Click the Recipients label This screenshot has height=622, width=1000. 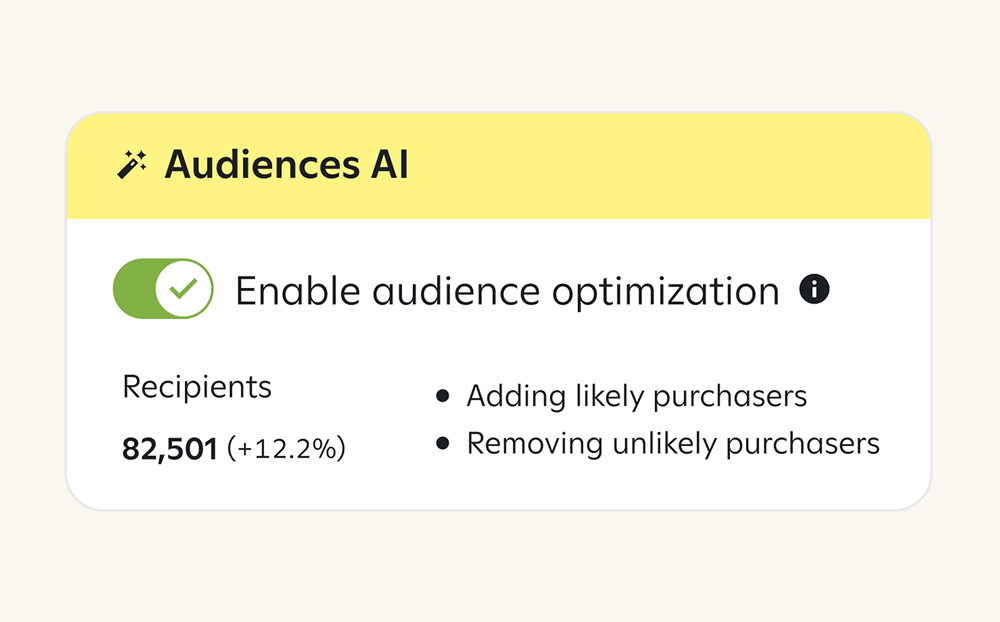pos(197,387)
